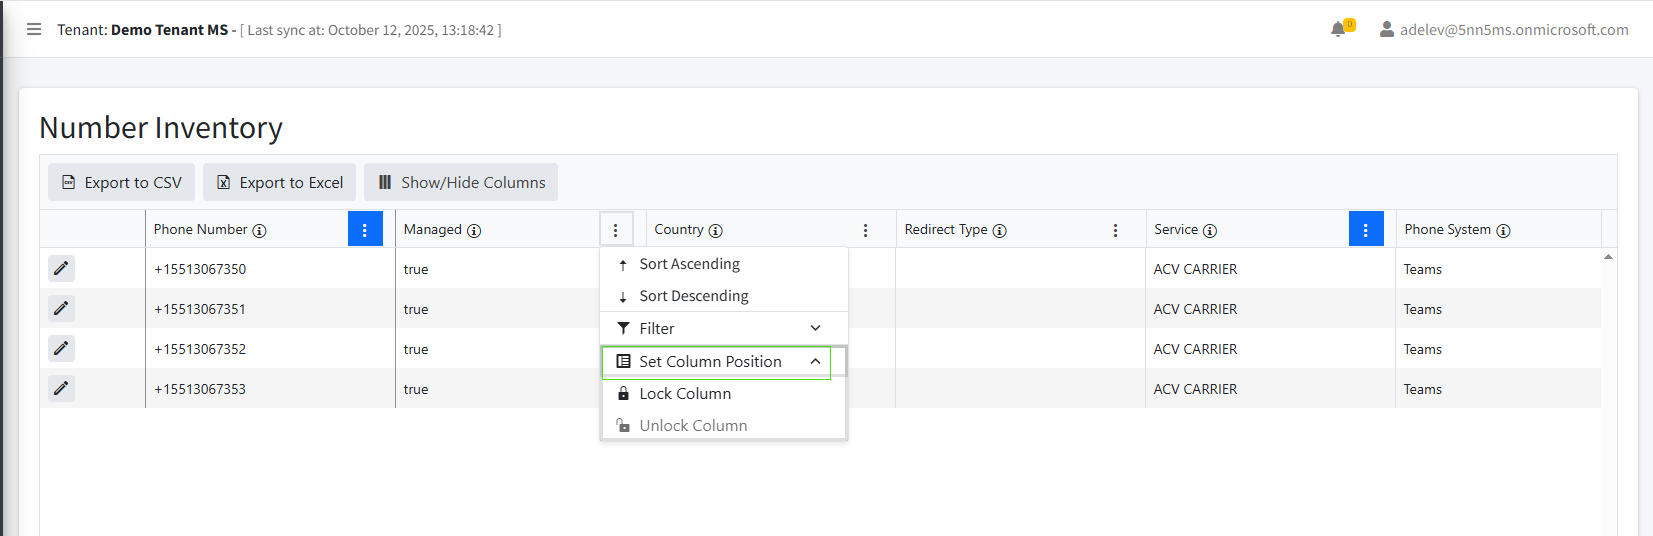Click the Export to CSV button
This screenshot has height=536, width=1653.
tap(122, 182)
